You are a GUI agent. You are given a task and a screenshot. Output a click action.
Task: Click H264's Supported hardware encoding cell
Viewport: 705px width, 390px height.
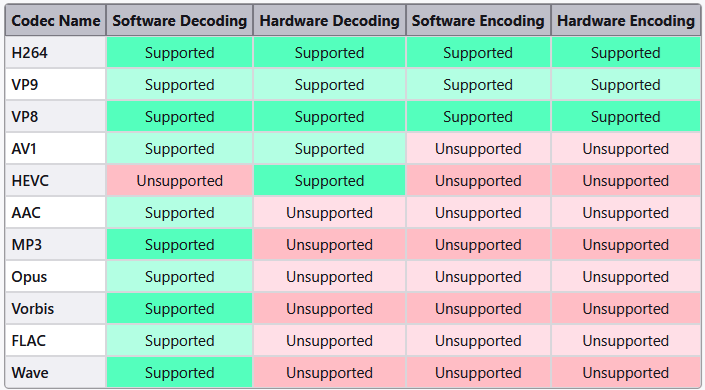625,53
